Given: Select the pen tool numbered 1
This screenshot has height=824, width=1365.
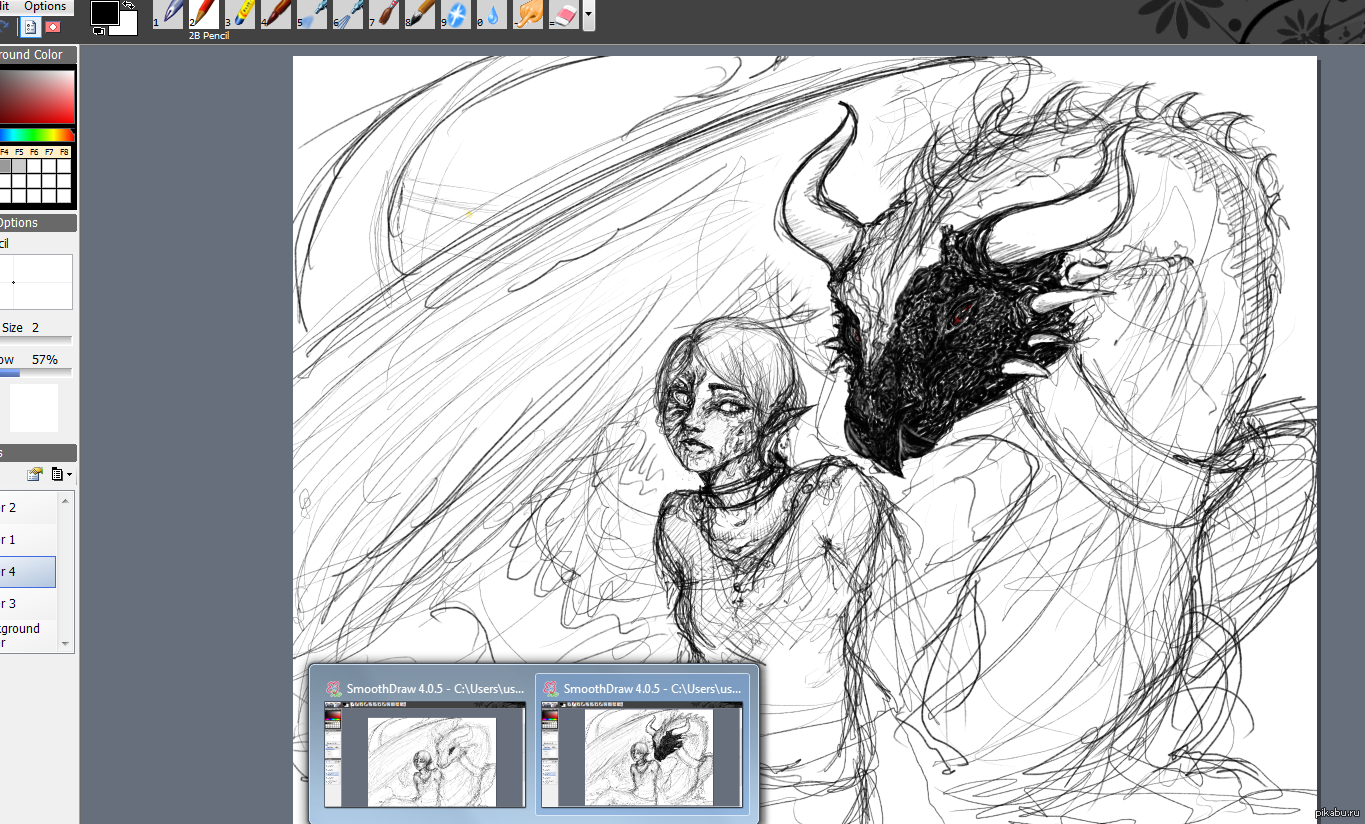Looking at the screenshot, I should 170,14.
